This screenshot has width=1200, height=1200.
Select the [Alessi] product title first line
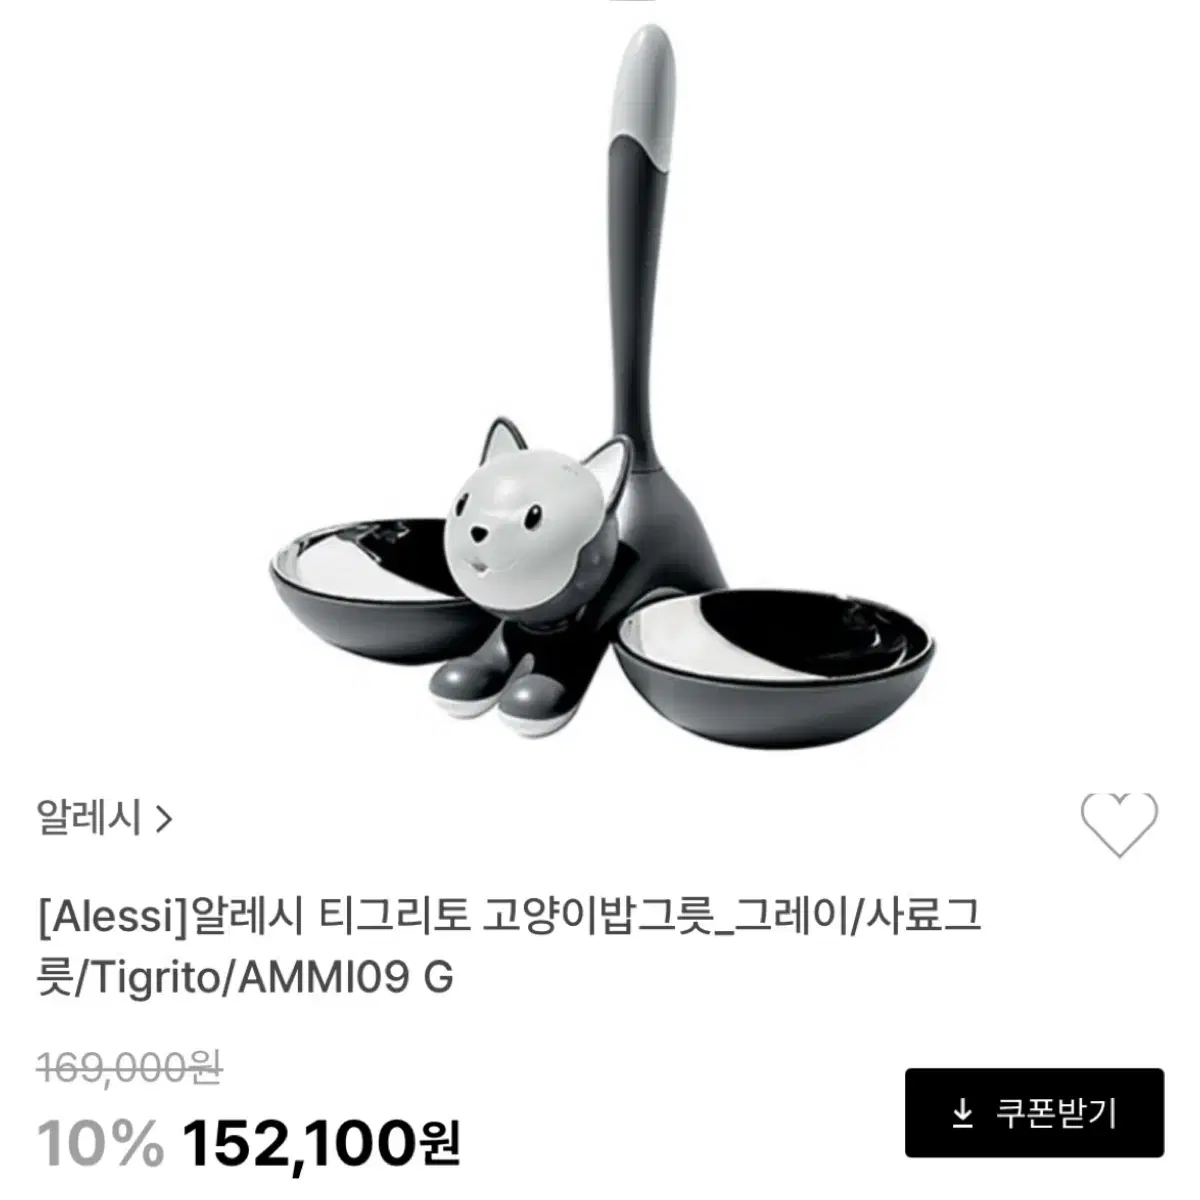point(509,916)
